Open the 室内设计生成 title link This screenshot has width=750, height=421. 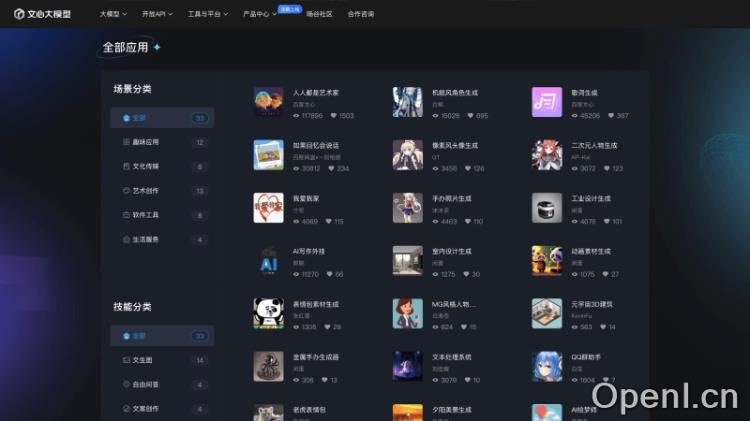(452, 251)
